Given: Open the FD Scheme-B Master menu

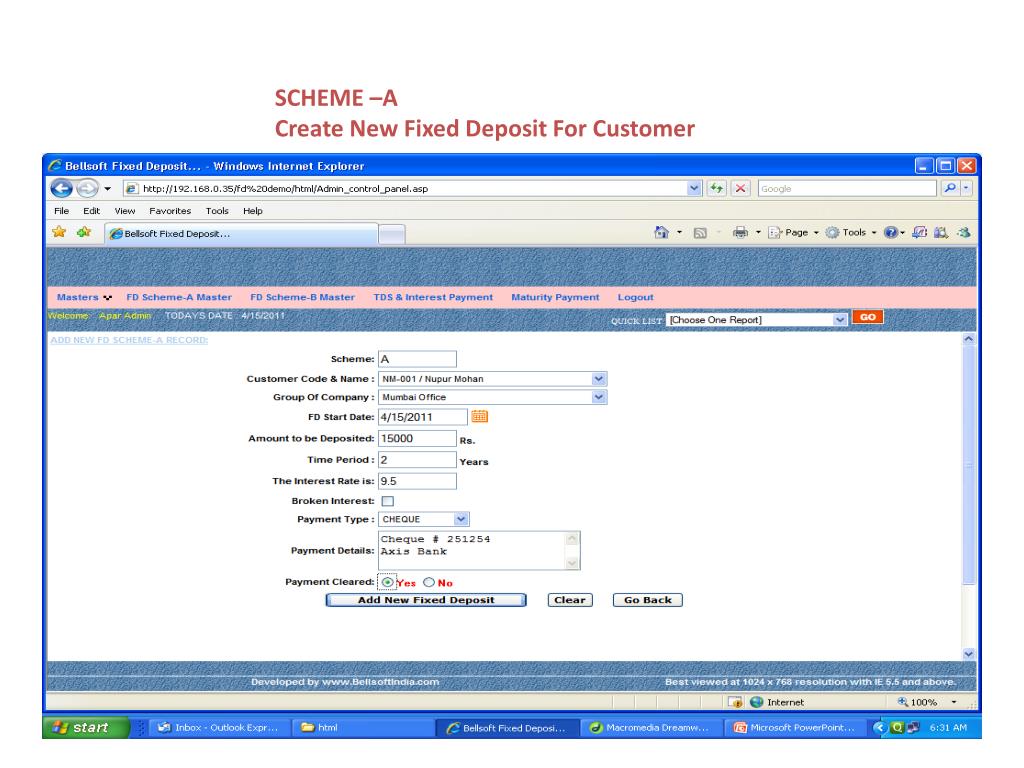Looking at the screenshot, I should 302,297.
